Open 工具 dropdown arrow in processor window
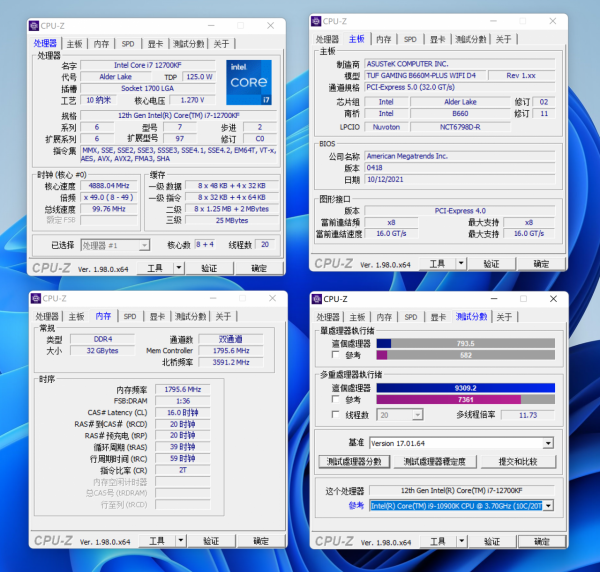This screenshot has height=572, width=600. click(x=179, y=268)
